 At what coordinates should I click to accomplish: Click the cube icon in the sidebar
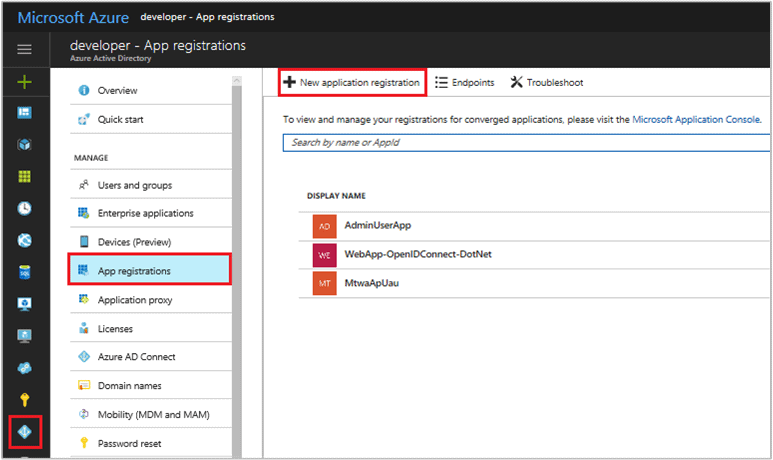click(25, 145)
